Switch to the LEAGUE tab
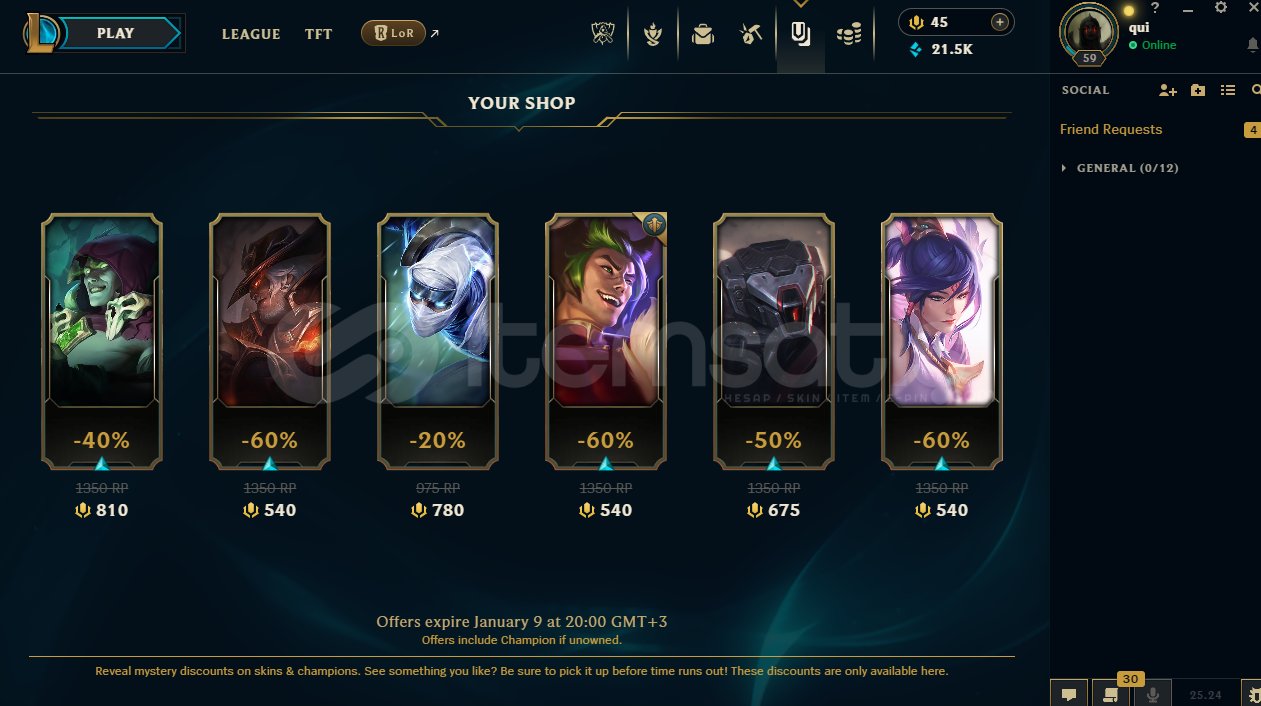Screen dimensions: 1261x706 (x=251, y=34)
